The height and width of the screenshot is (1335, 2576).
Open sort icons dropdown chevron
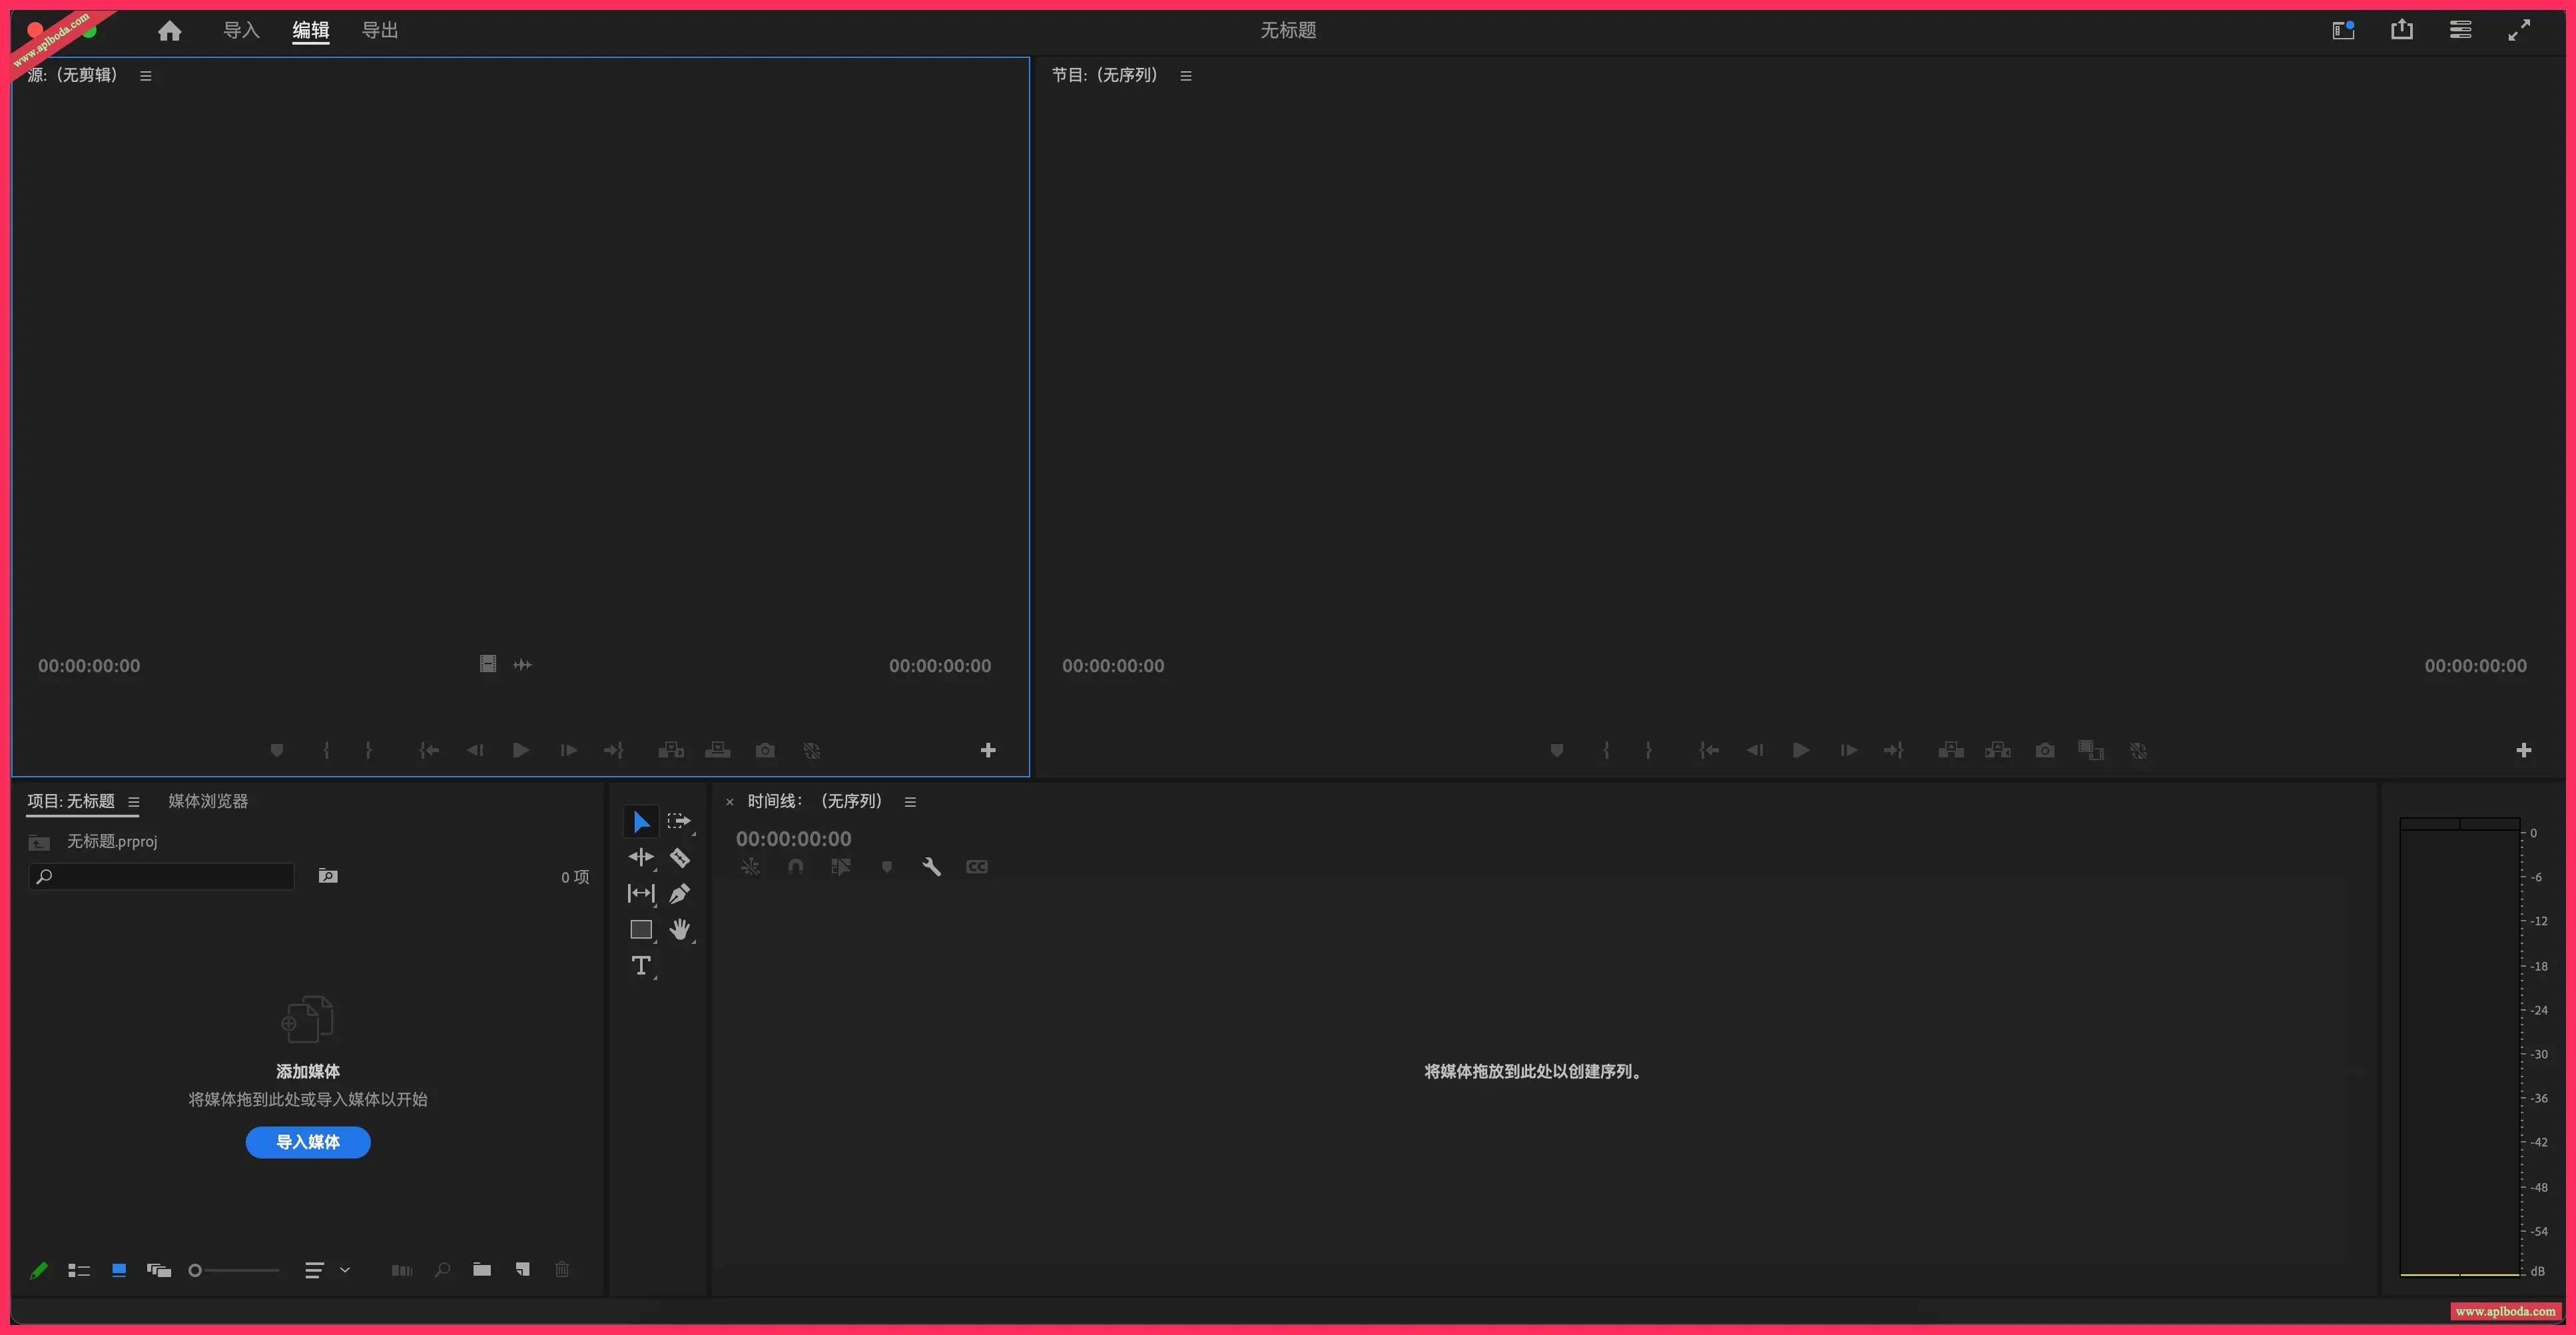pyautogui.click(x=345, y=1270)
